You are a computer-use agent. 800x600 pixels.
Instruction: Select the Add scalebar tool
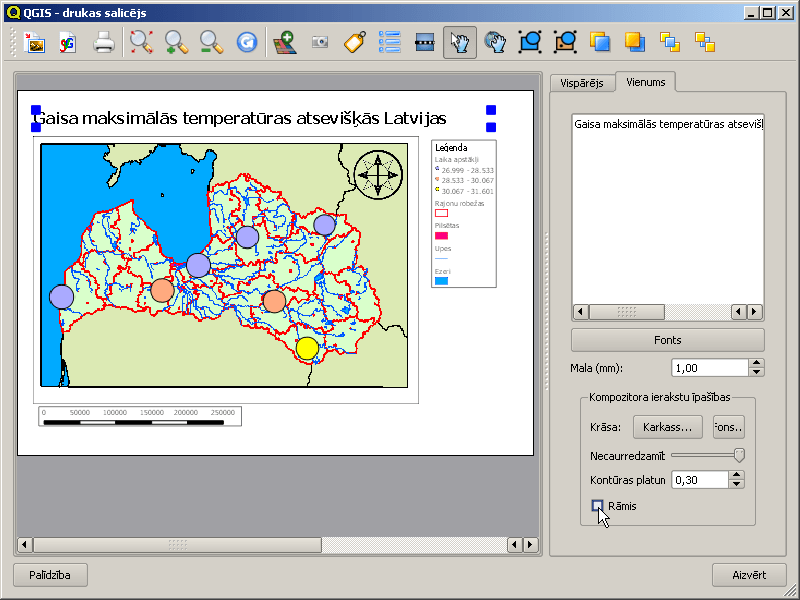pyautogui.click(x=424, y=42)
